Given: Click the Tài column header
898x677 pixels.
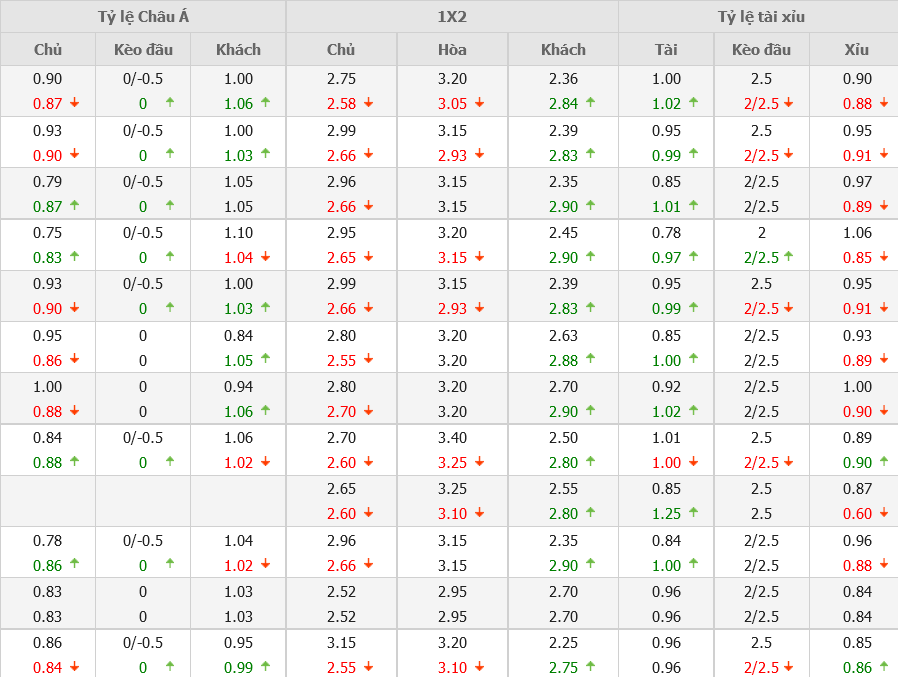Looking at the screenshot, I should point(666,49).
